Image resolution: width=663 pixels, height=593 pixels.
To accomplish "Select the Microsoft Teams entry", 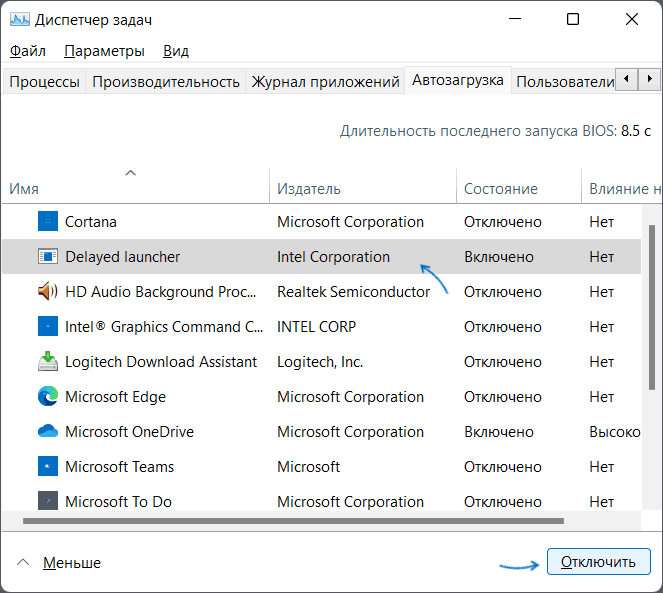I will (x=120, y=467).
